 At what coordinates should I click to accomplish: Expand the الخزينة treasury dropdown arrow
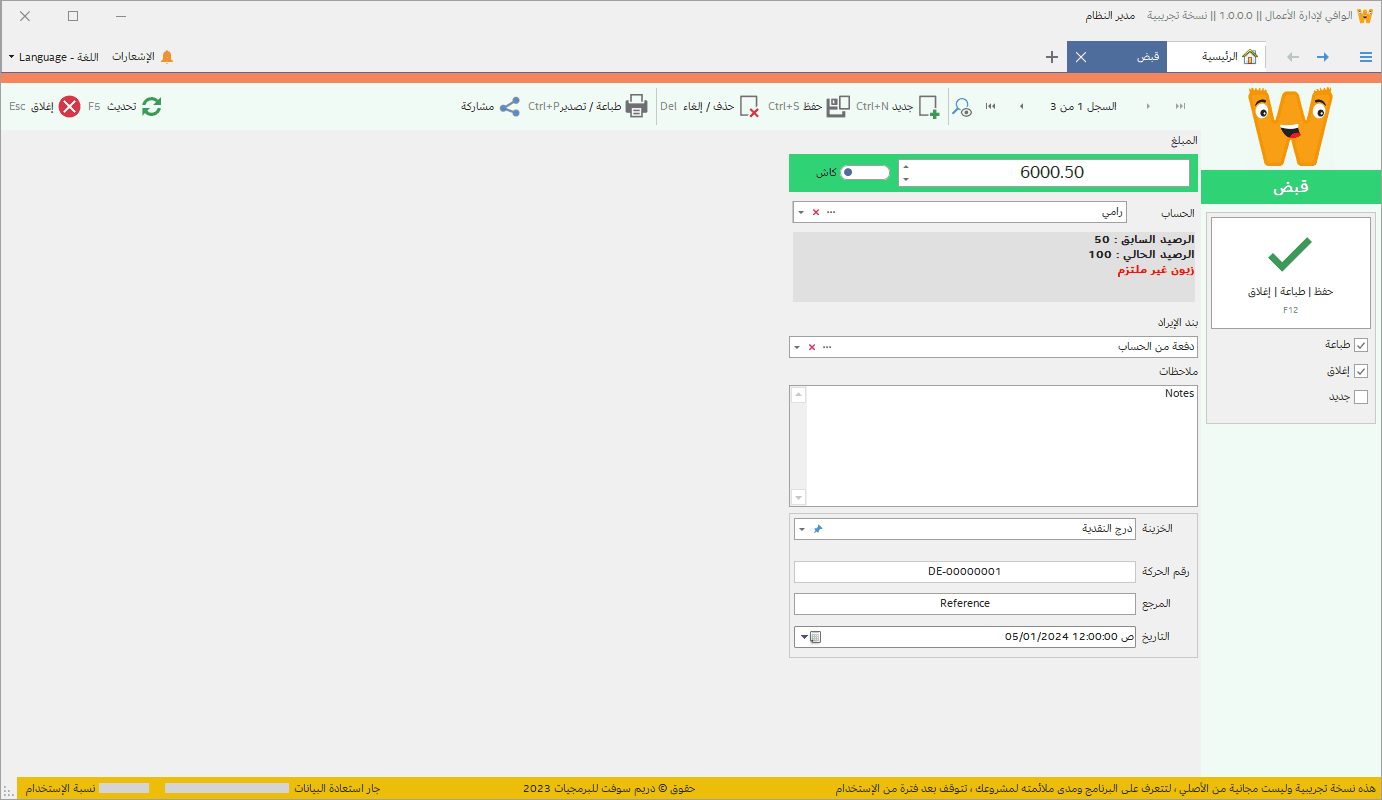pyautogui.click(x=801, y=528)
